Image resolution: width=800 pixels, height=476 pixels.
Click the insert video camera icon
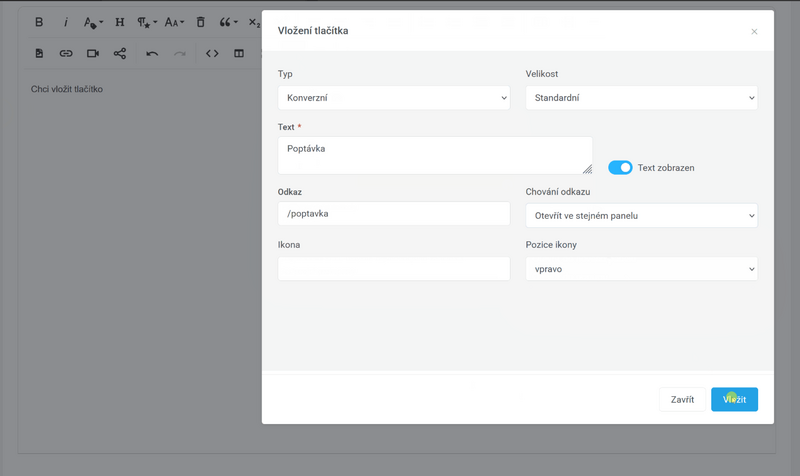pyautogui.click(x=93, y=53)
